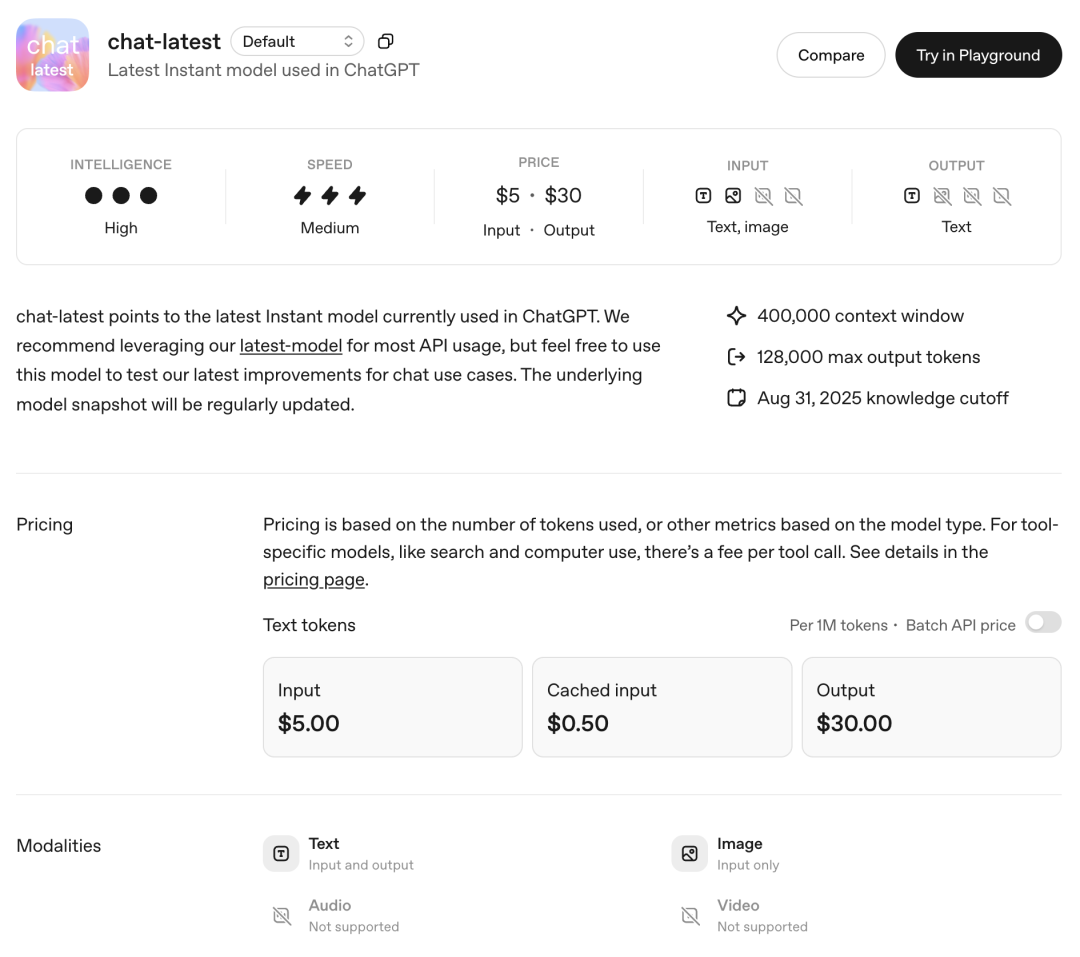This screenshot has width=1080, height=957.
Task: Click the knowledge cutoff calendar icon
Action: pos(736,398)
